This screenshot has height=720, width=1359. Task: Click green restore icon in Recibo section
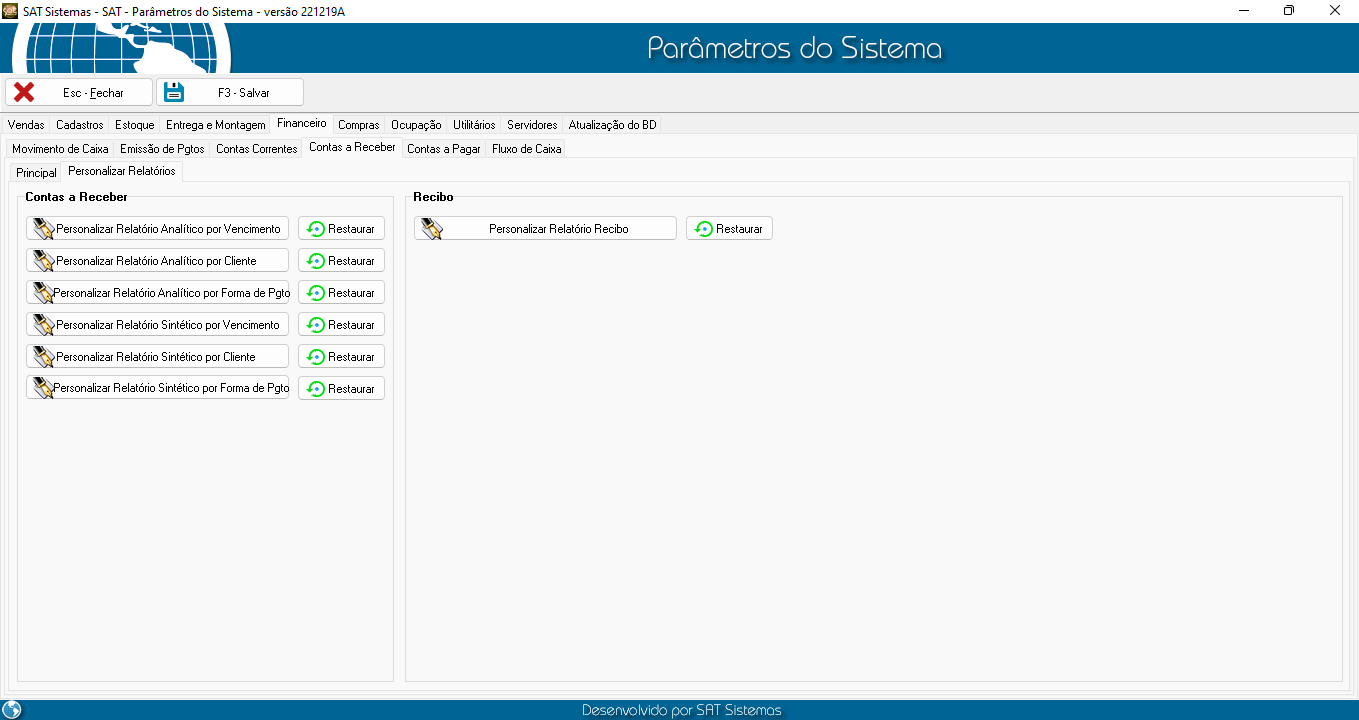coord(704,229)
